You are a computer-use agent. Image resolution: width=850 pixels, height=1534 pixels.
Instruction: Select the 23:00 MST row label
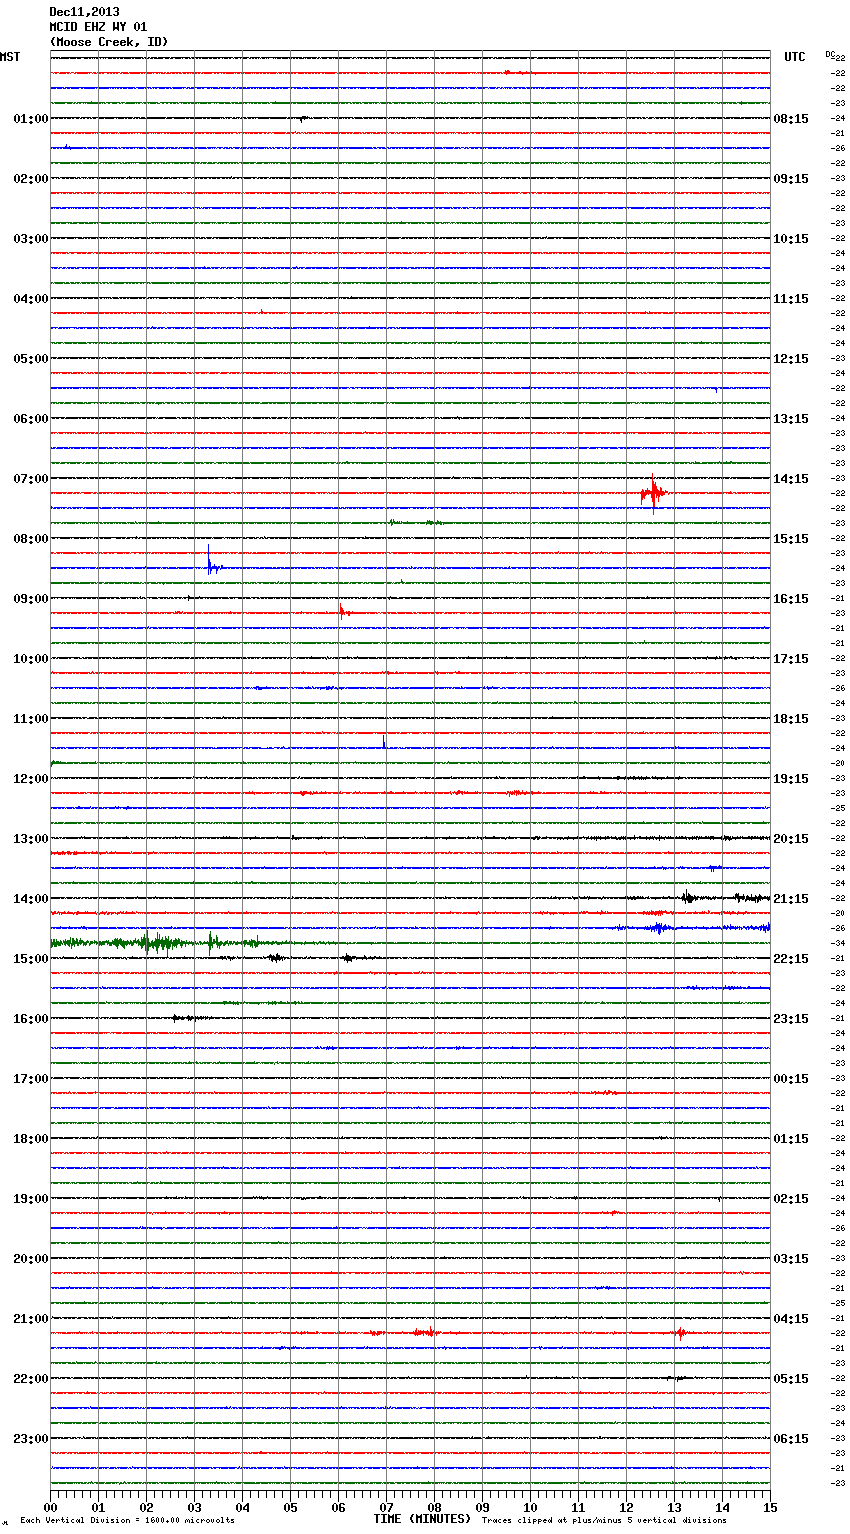point(30,1439)
